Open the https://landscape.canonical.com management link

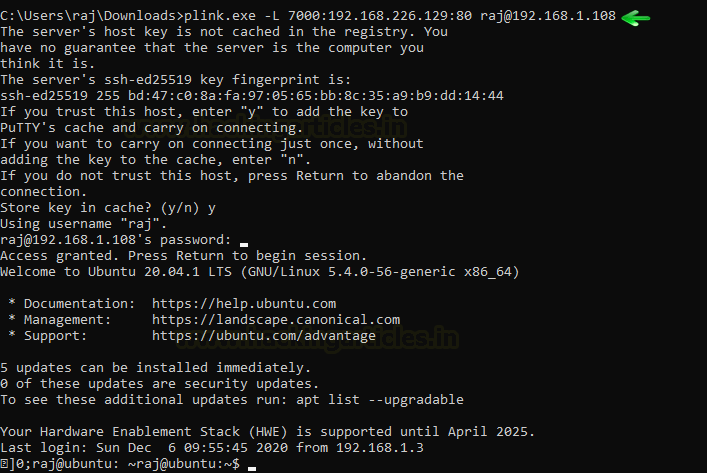[276, 320]
